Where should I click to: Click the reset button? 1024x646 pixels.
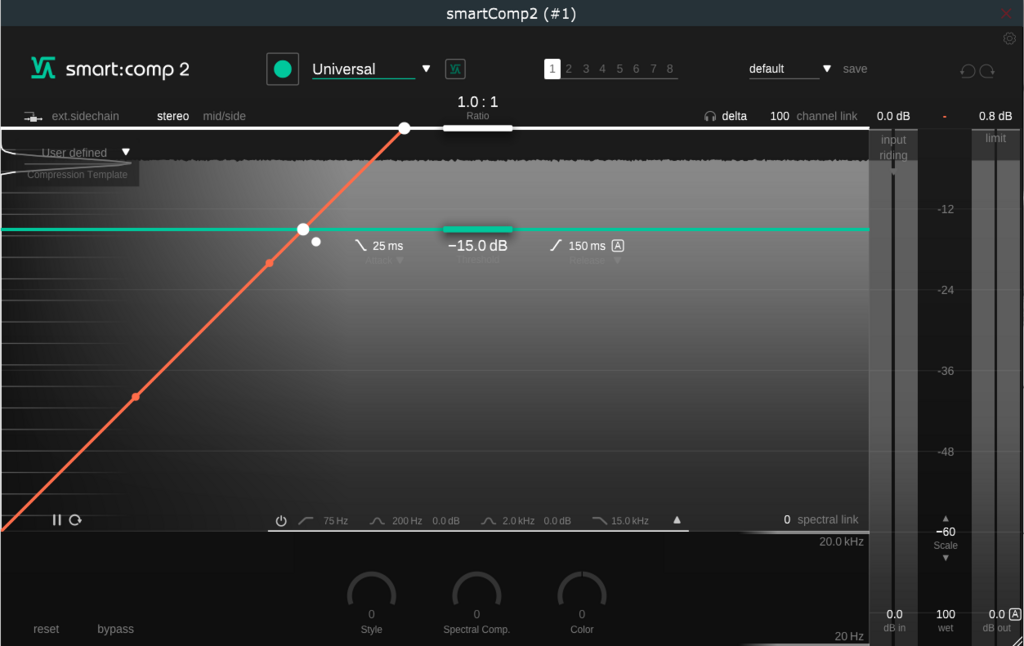click(46, 629)
